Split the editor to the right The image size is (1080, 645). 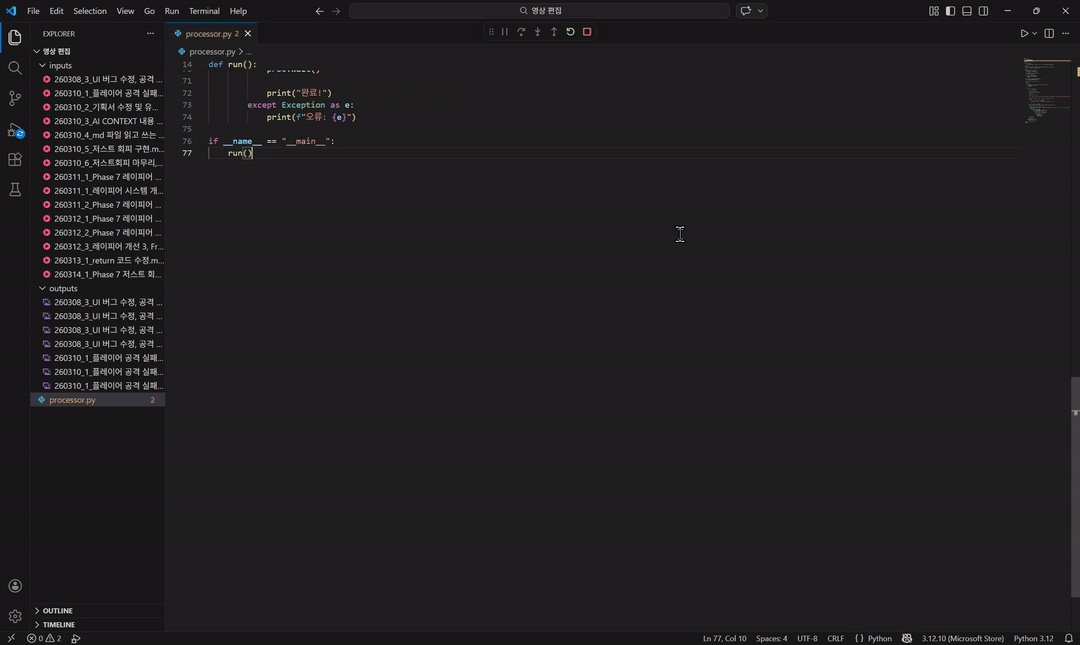[x=1049, y=33]
